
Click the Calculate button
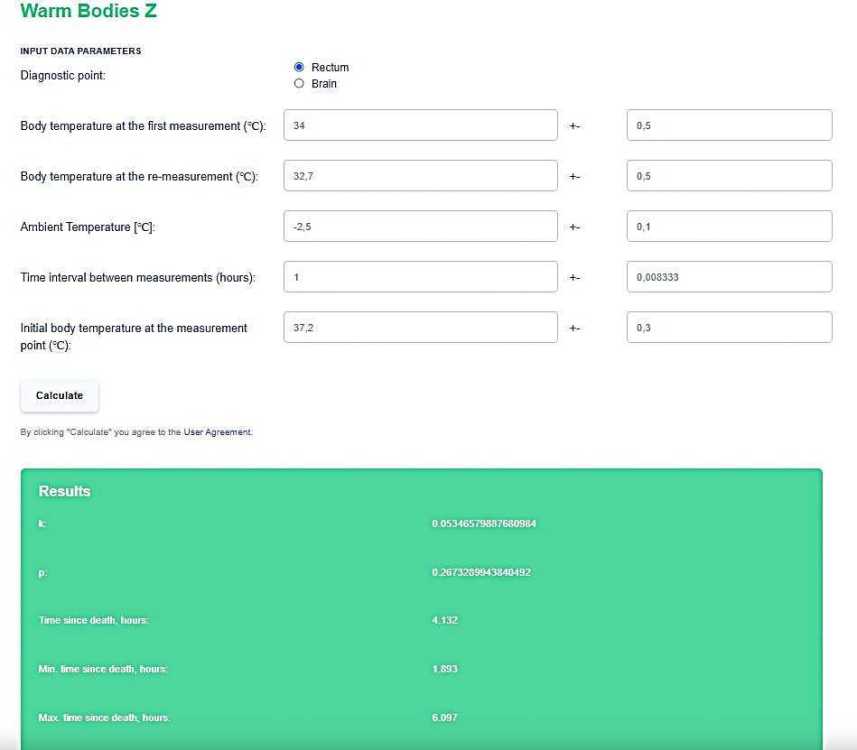pyautogui.click(x=60, y=395)
